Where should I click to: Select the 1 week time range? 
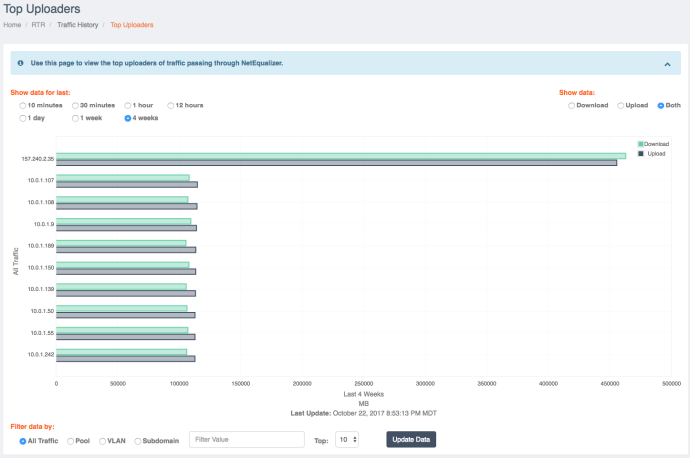(74, 118)
